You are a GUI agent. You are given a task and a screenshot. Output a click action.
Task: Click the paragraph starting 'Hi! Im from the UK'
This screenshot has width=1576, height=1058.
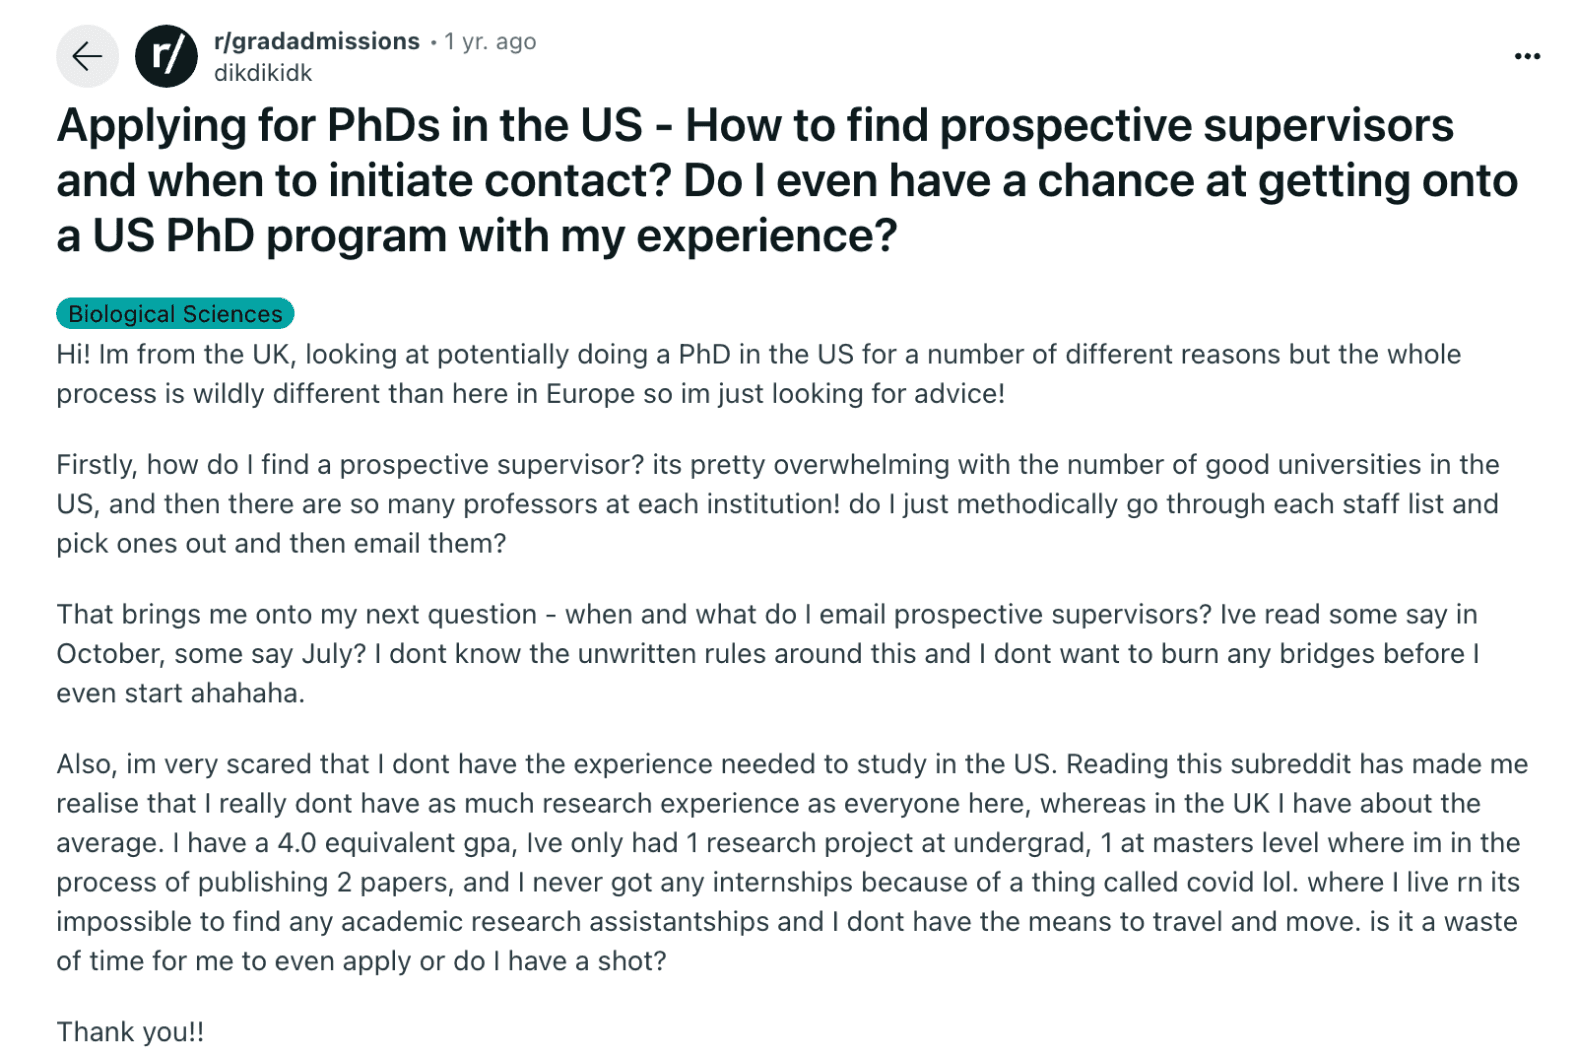pyautogui.click(x=758, y=374)
